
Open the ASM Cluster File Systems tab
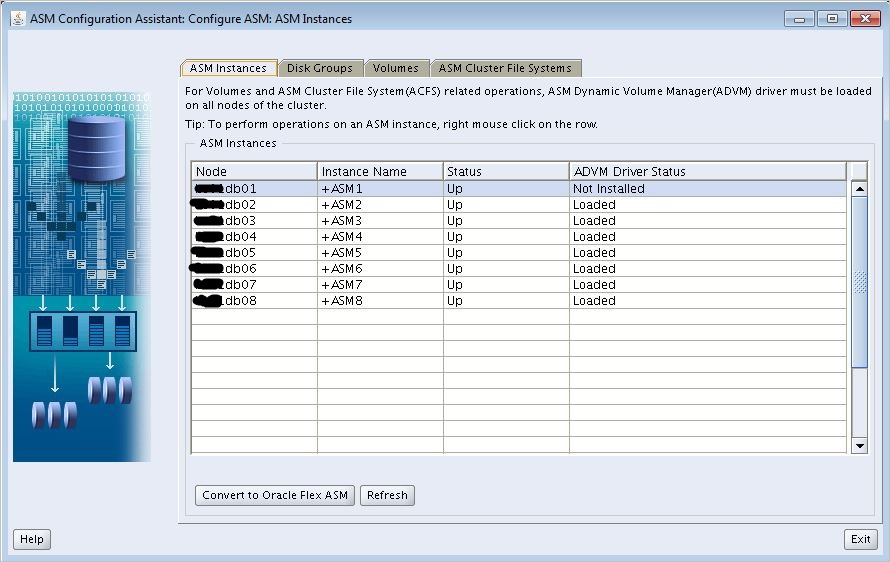pos(505,68)
